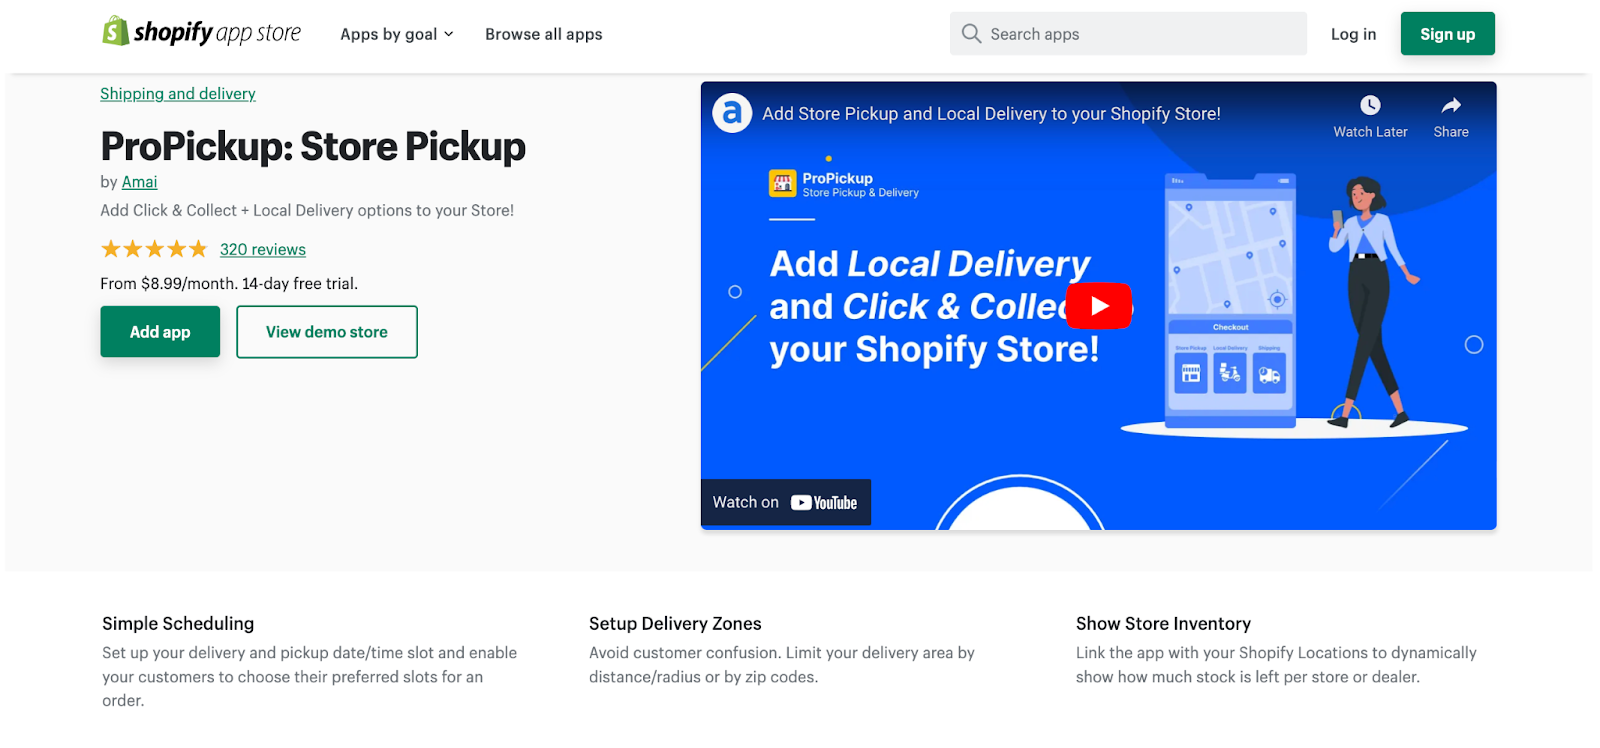This screenshot has height=748, width=1600.
Task: Open the Shipping and delivery breadcrumb link
Action: pos(178,94)
